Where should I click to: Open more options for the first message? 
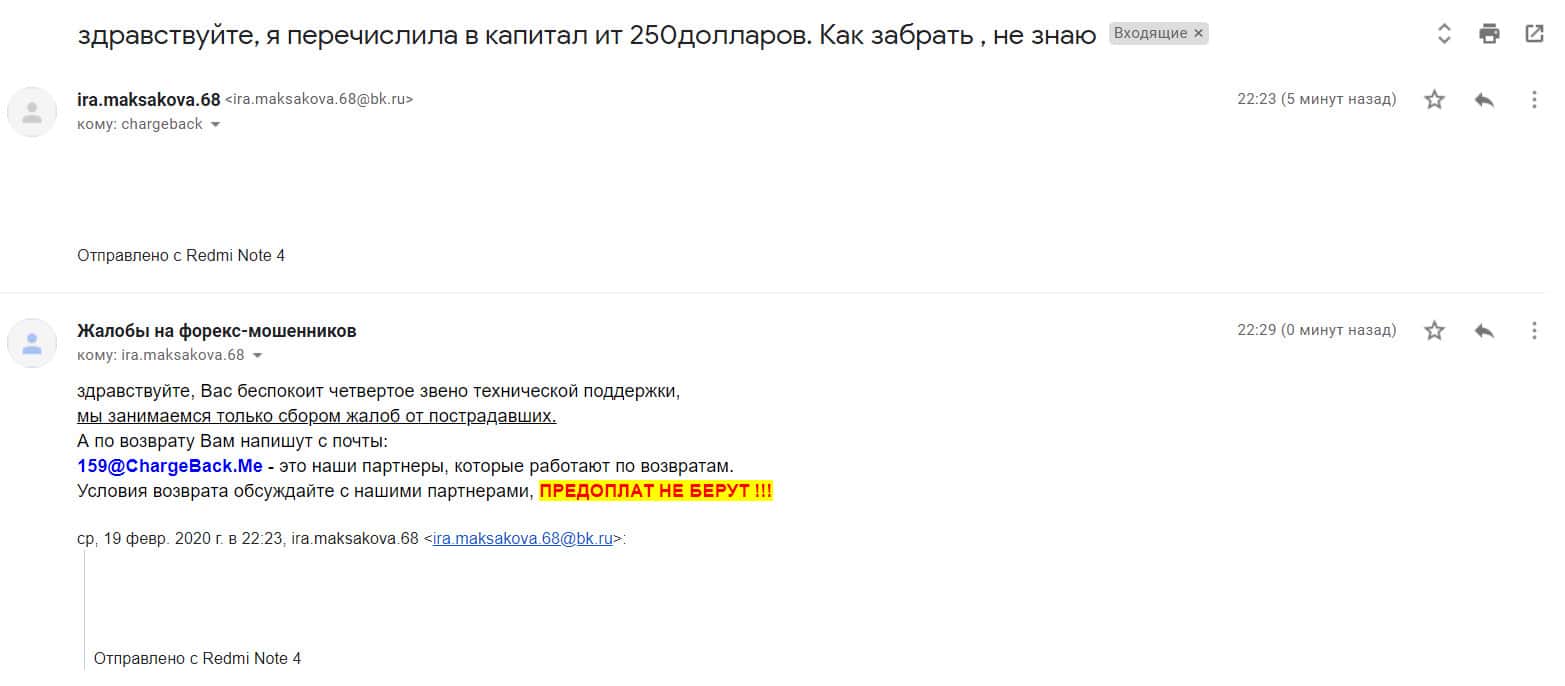(1534, 100)
